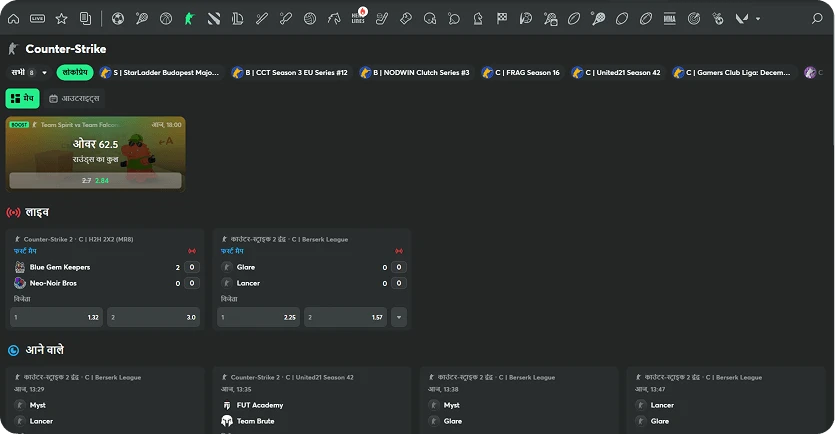This screenshot has height=434, width=835.
Task: Select FRAG Season 16 tournament tab
Action: coord(521,72)
